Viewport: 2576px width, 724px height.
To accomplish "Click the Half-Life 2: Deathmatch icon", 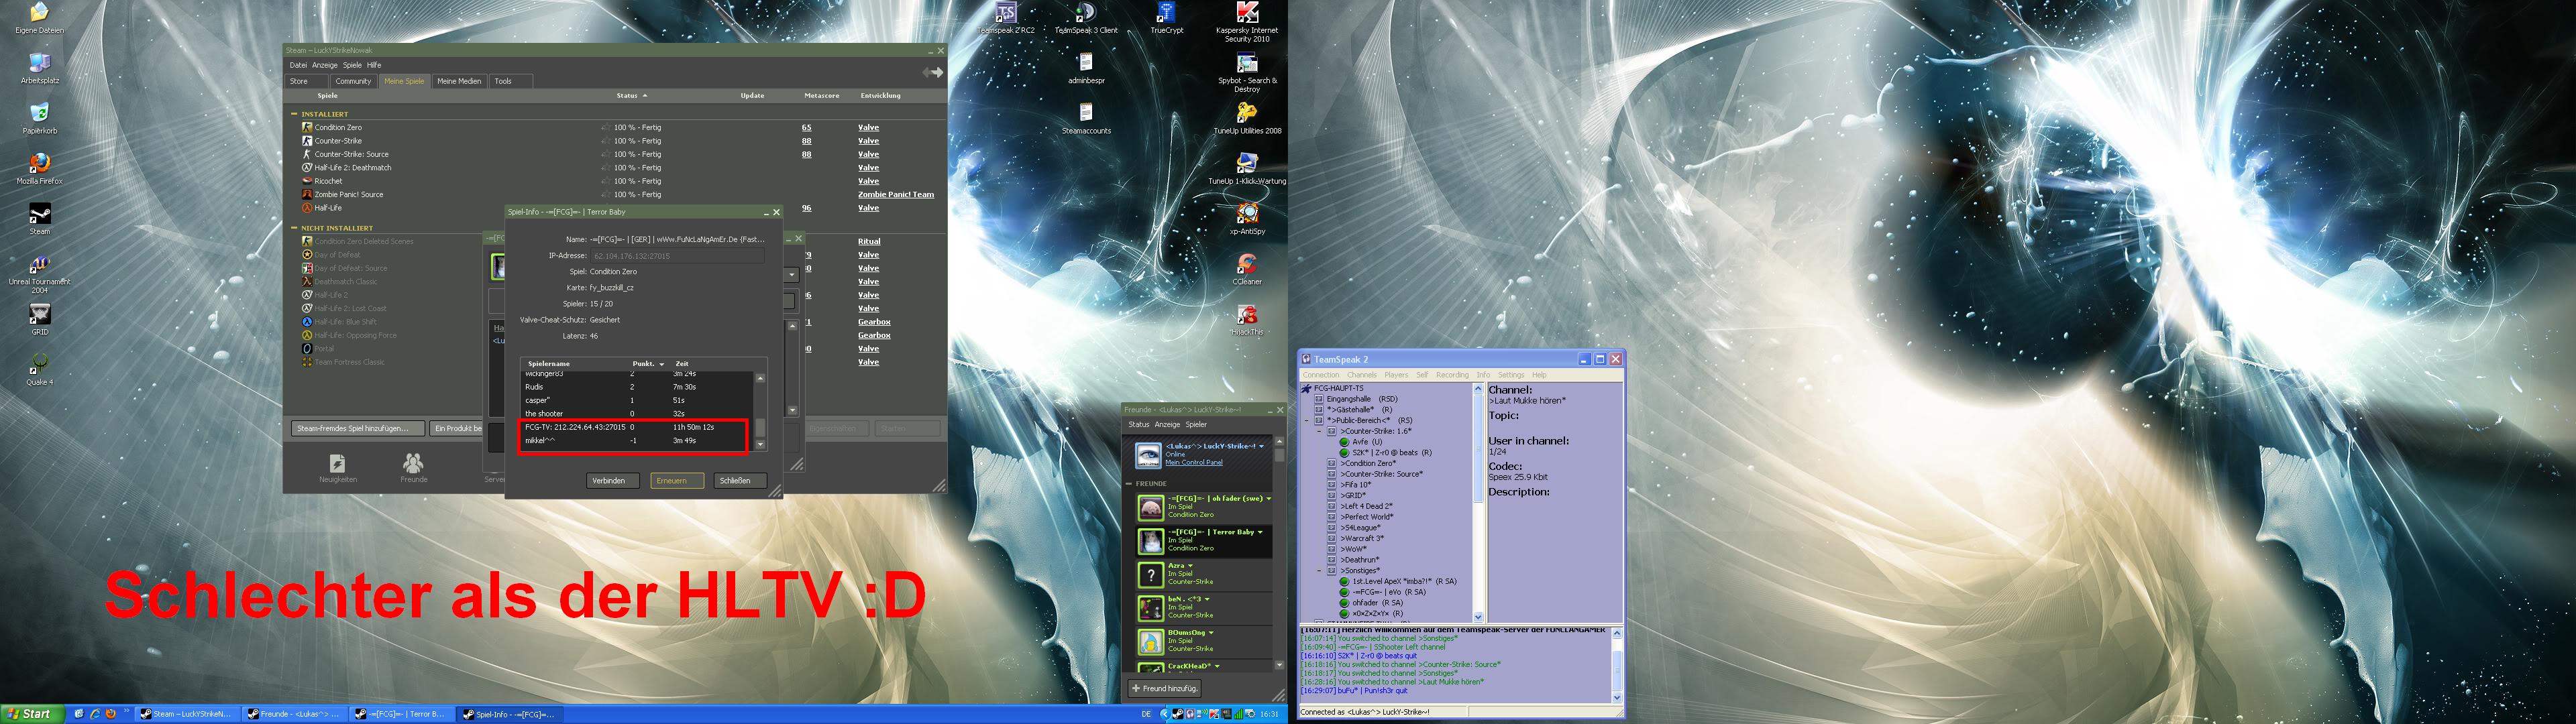I will [307, 167].
